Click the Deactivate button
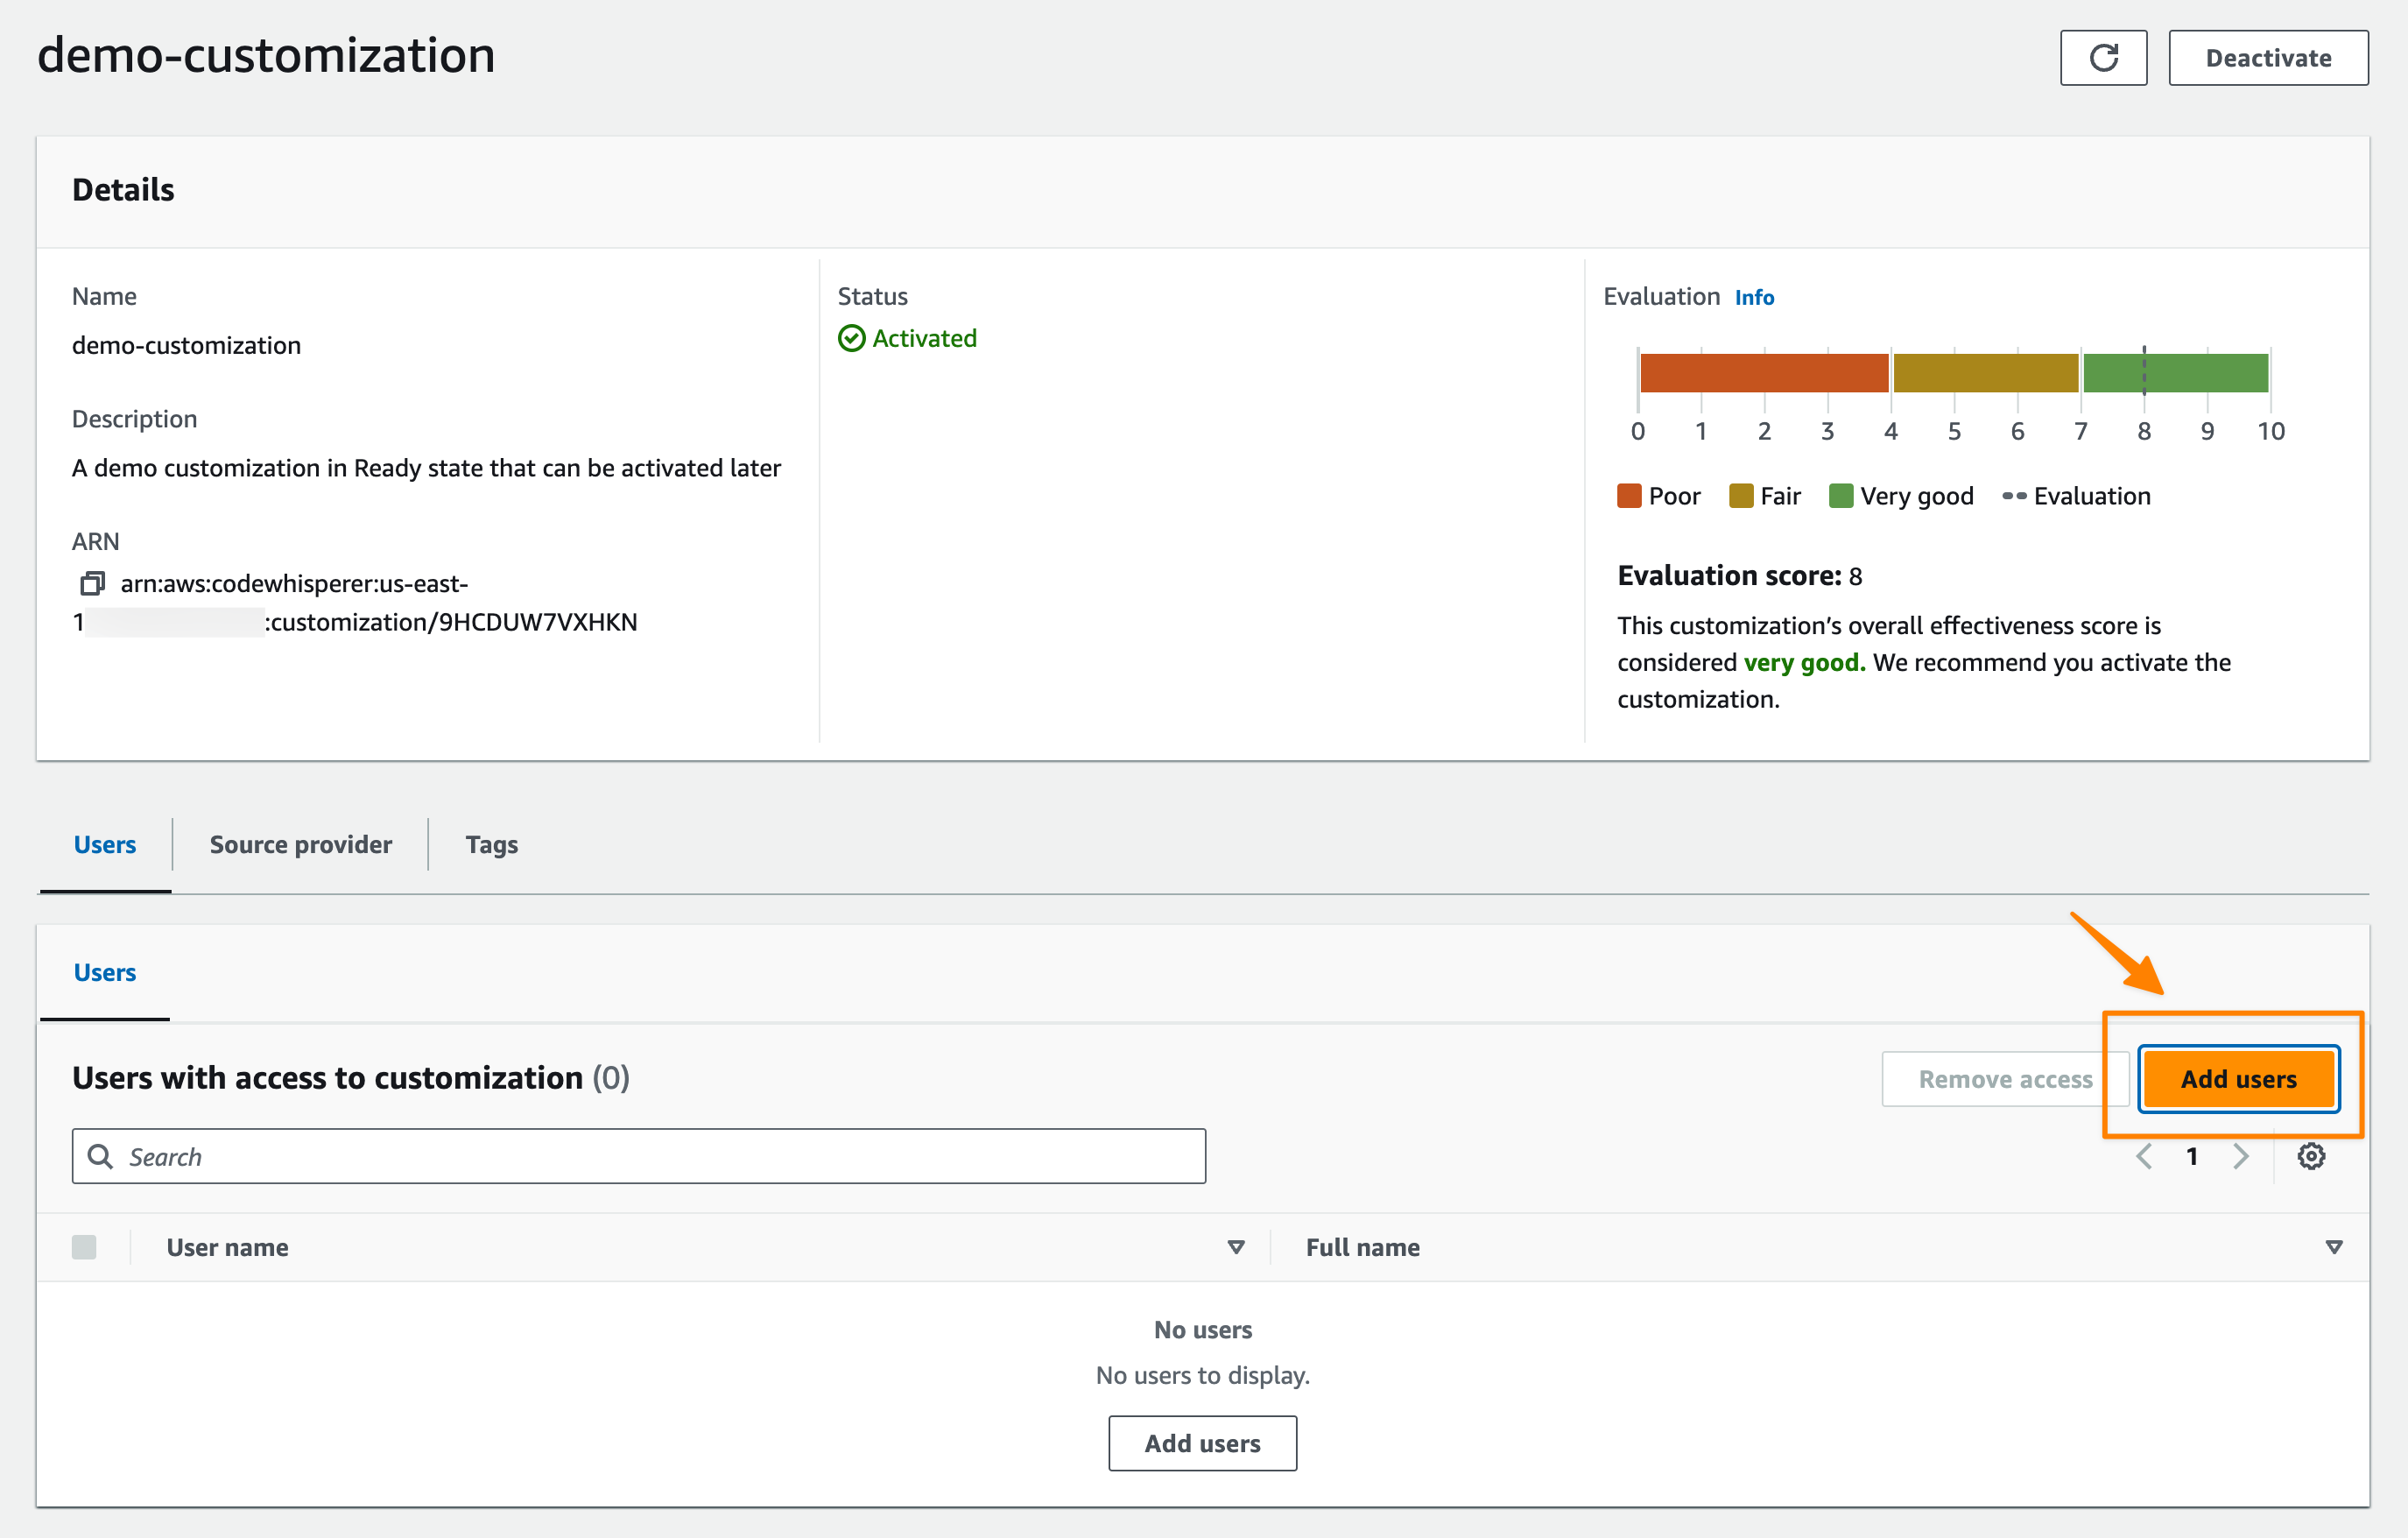Image resolution: width=2408 pixels, height=1538 pixels. (x=2267, y=58)
